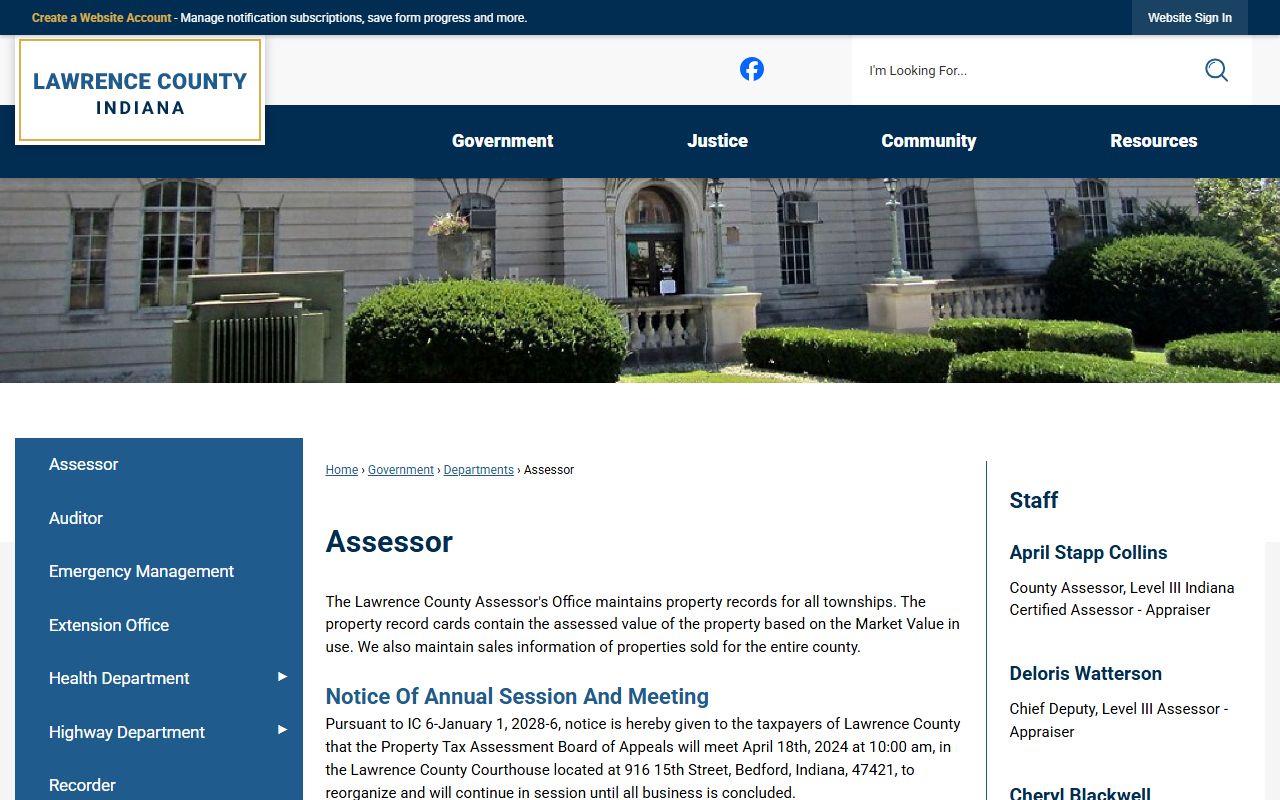Open the Resources menu
This screenshot has height=800, width=1280.
pyautogui.click(x=1153, y=141)
